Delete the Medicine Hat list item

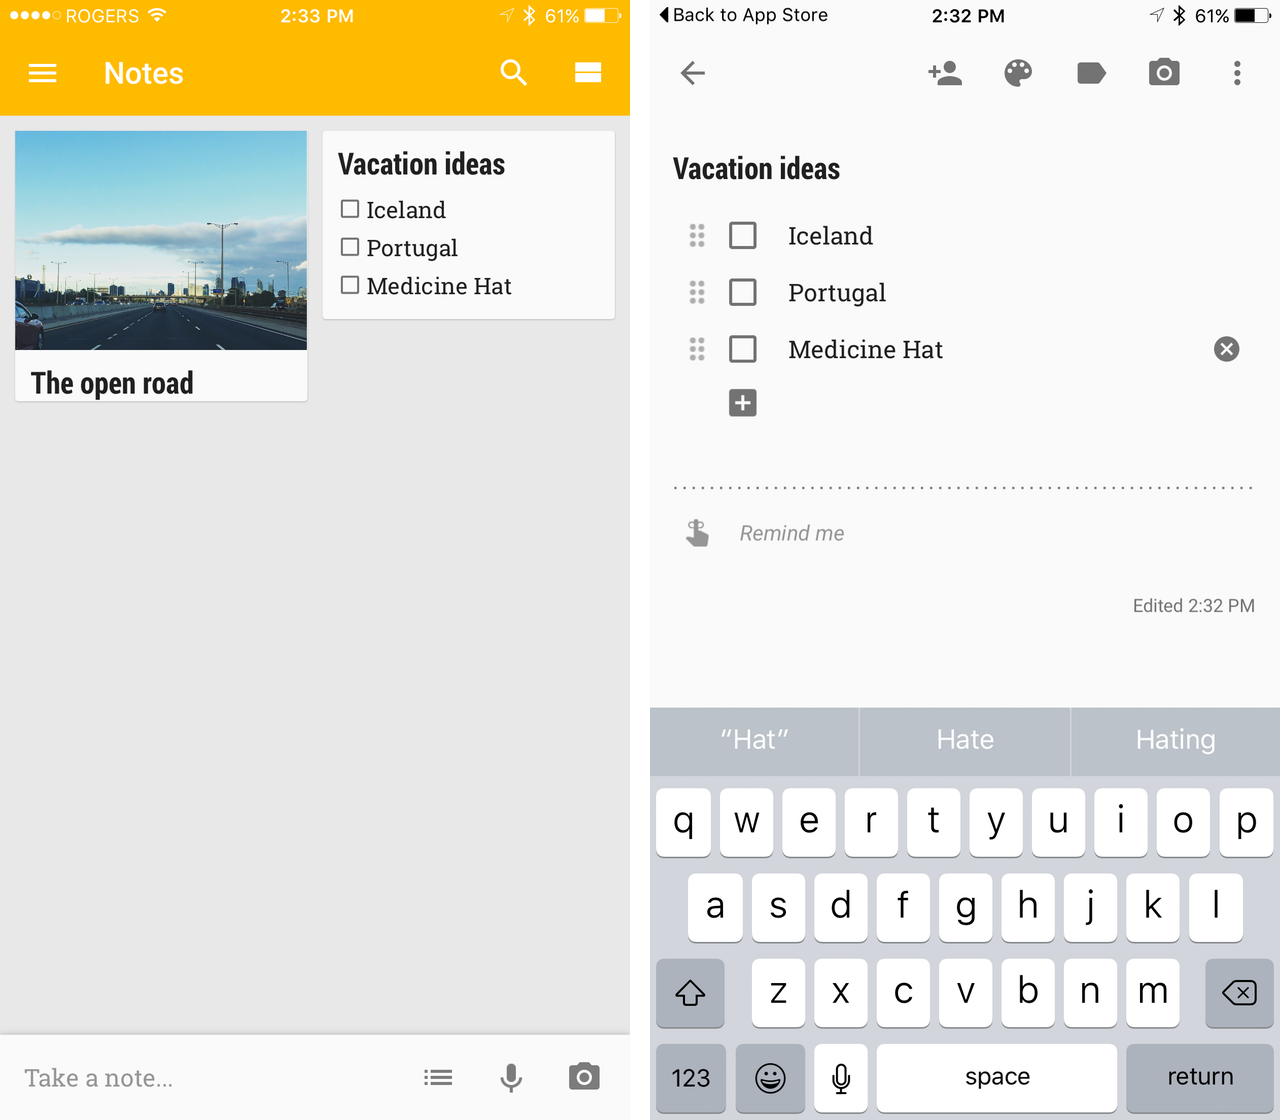tap(1226, 349)
